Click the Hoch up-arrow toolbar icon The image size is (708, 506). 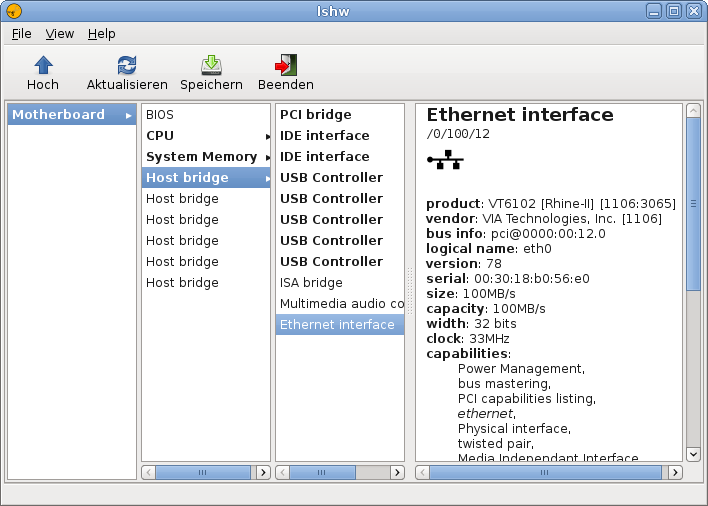coord(43,66)
